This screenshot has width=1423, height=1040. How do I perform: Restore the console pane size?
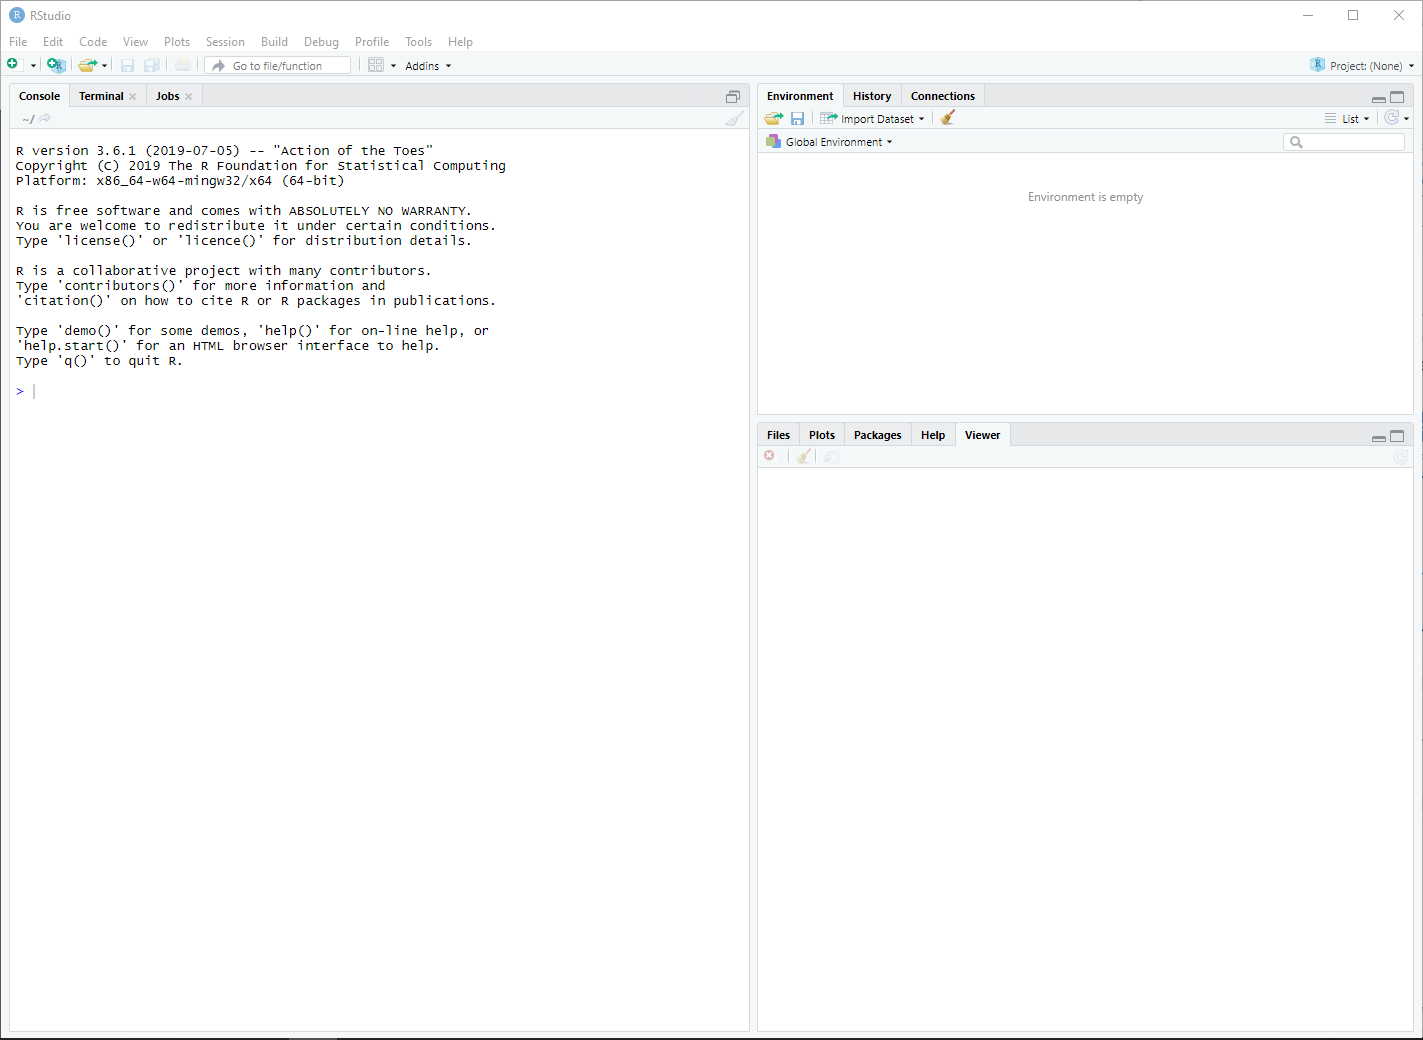tap(733, 97)
